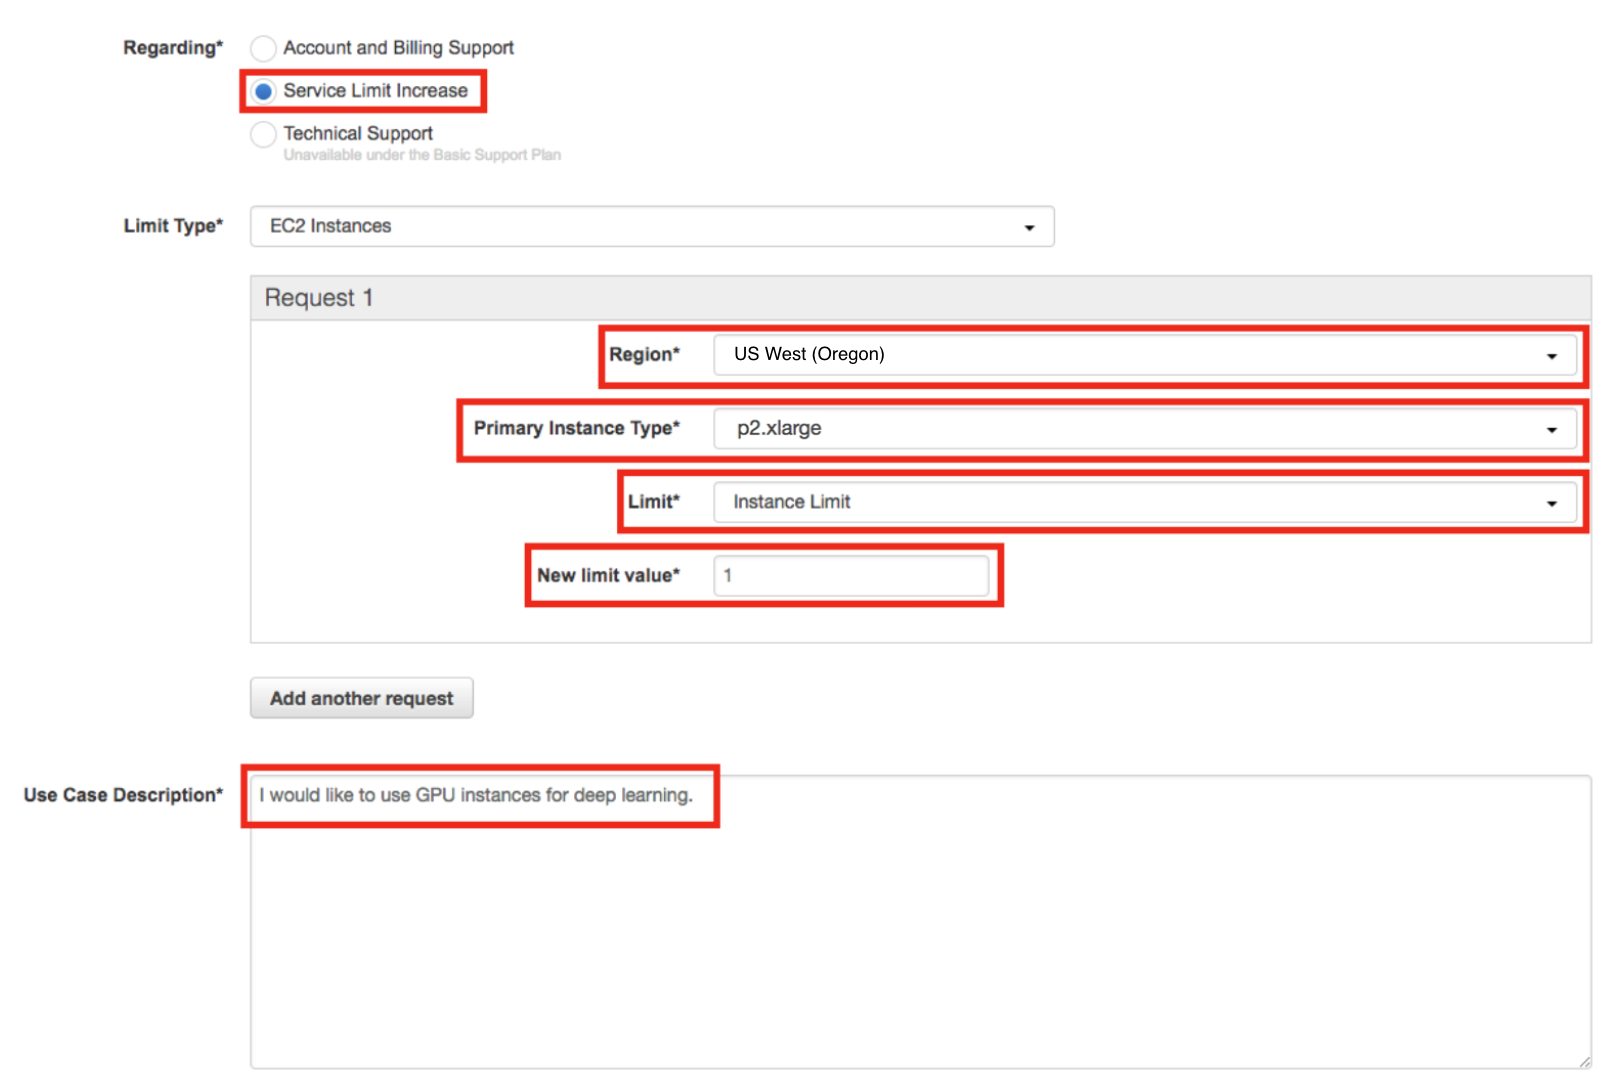Viewport: 1624px width, 1086px height.
Task: Click the Limit Type label
Action: coord(173,226)
